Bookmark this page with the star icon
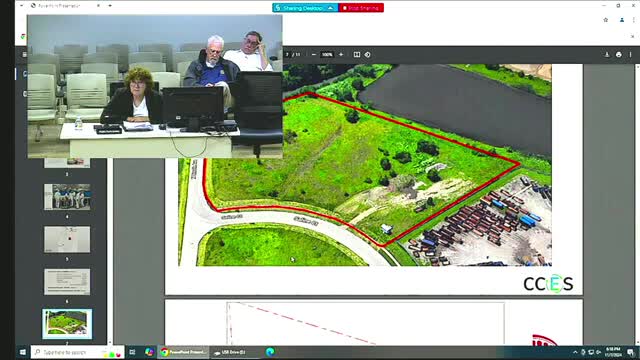 click(x=606, y=20)
